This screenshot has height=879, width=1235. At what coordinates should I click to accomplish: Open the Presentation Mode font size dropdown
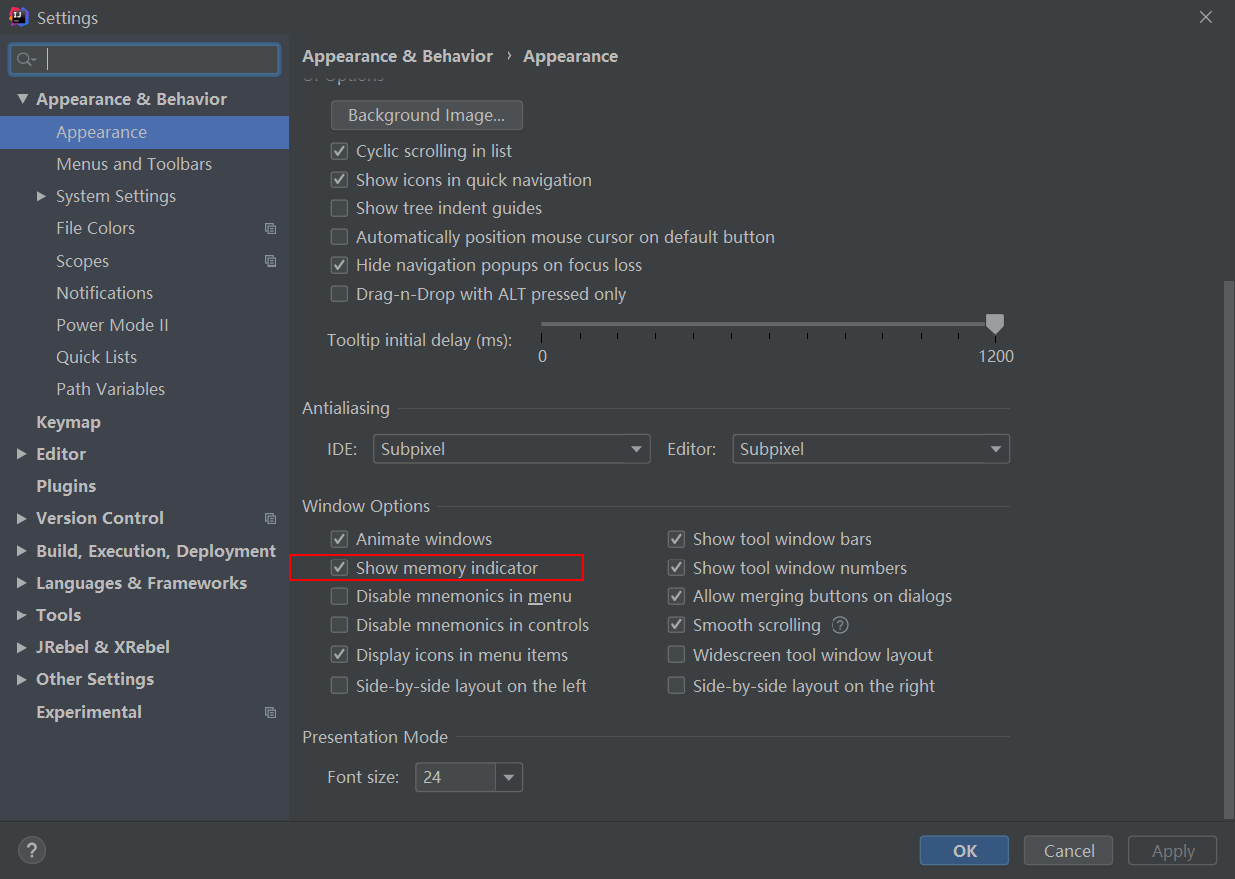509,777
